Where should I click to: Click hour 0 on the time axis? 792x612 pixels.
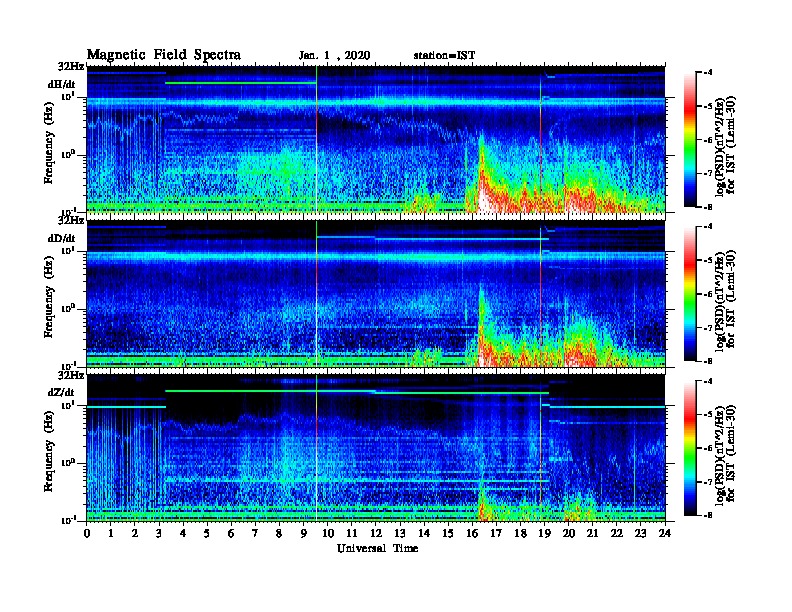click(87, 533)
